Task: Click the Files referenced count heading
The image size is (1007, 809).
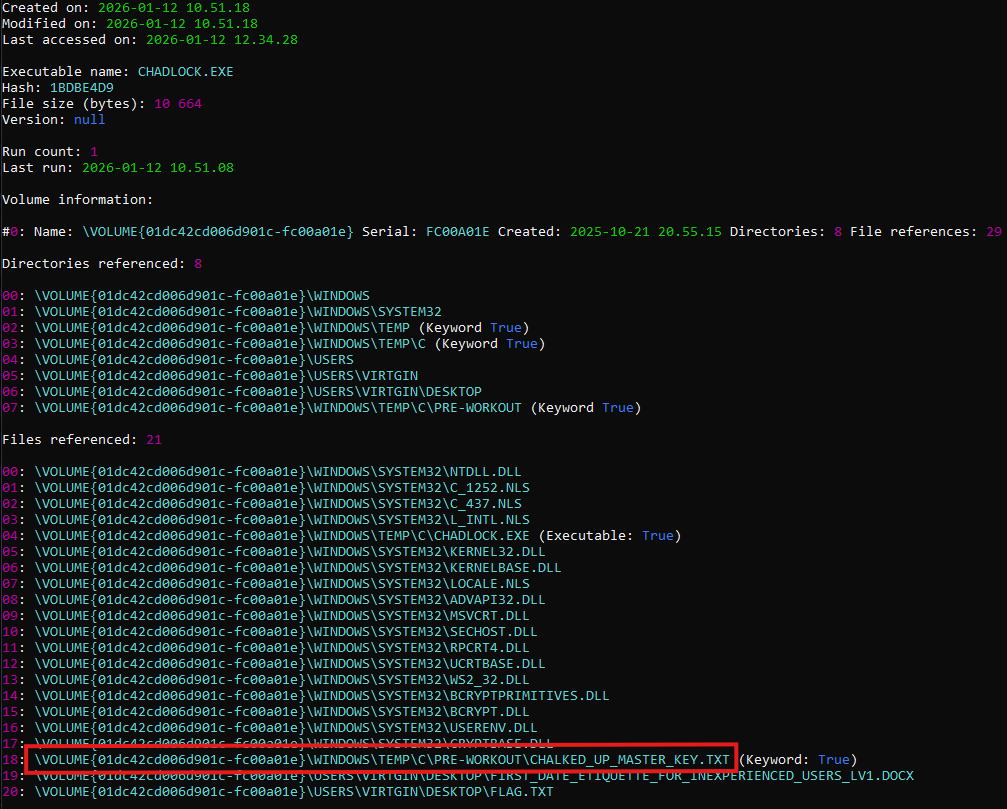Action: pyautogui.click(x=82, y=439)
